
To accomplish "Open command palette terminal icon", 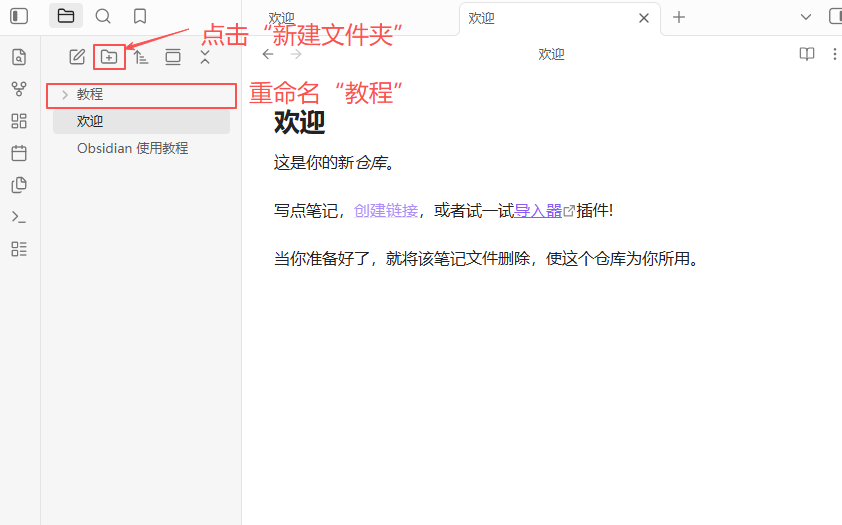I will click(x=19, y=217).
